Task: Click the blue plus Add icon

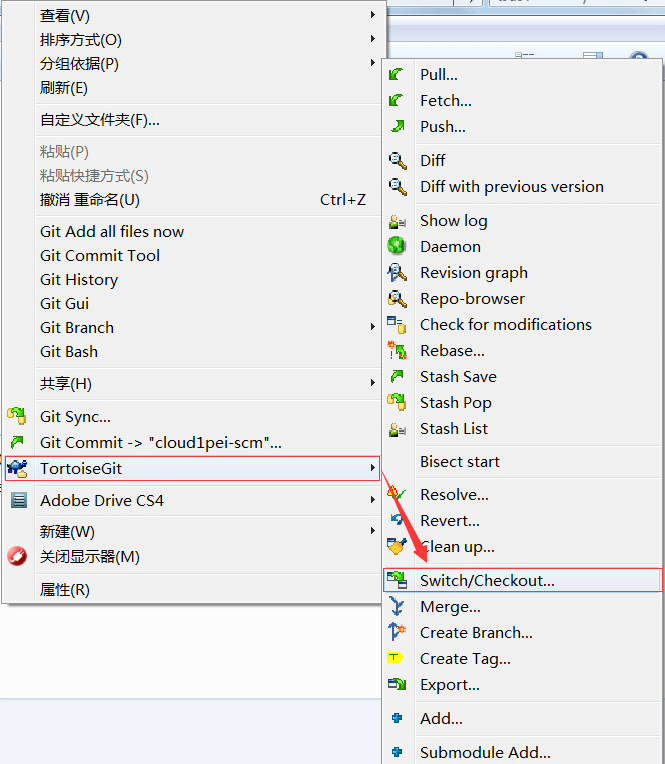Action: [397, 718]
